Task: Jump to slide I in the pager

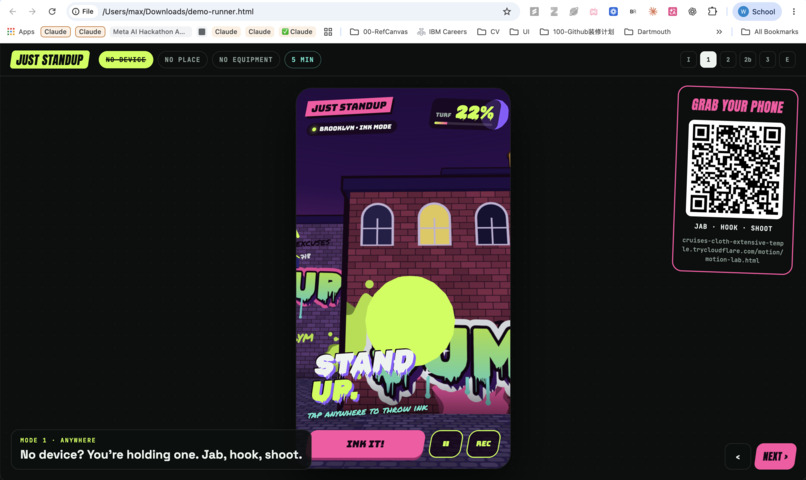Action: point(688,60)
